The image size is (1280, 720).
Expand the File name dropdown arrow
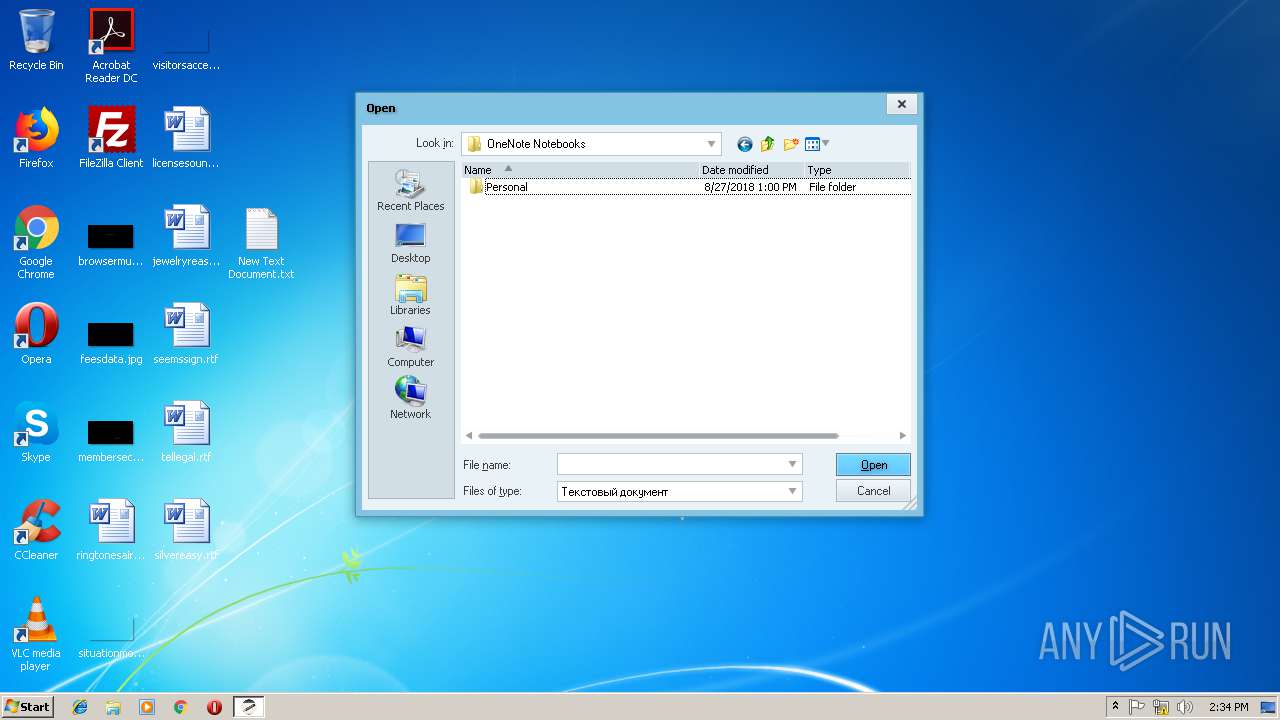point(793,464)
